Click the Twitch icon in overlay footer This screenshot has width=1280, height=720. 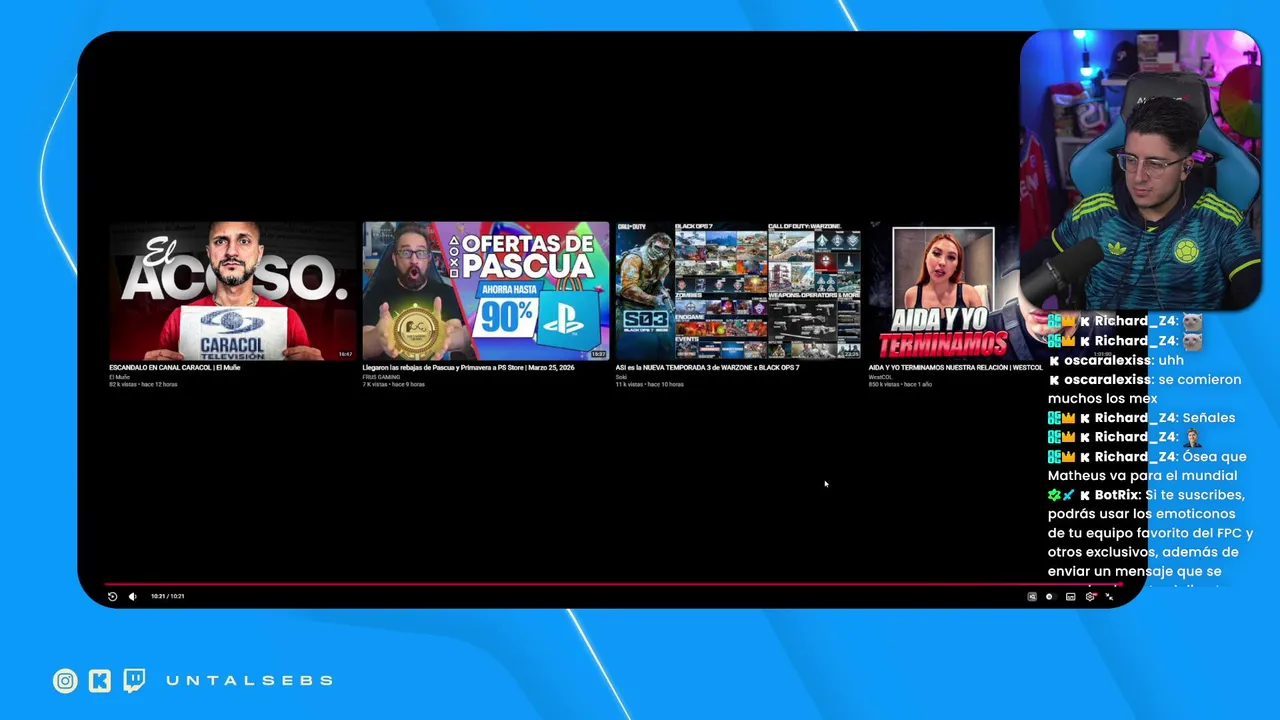click(x=134, y=681)
